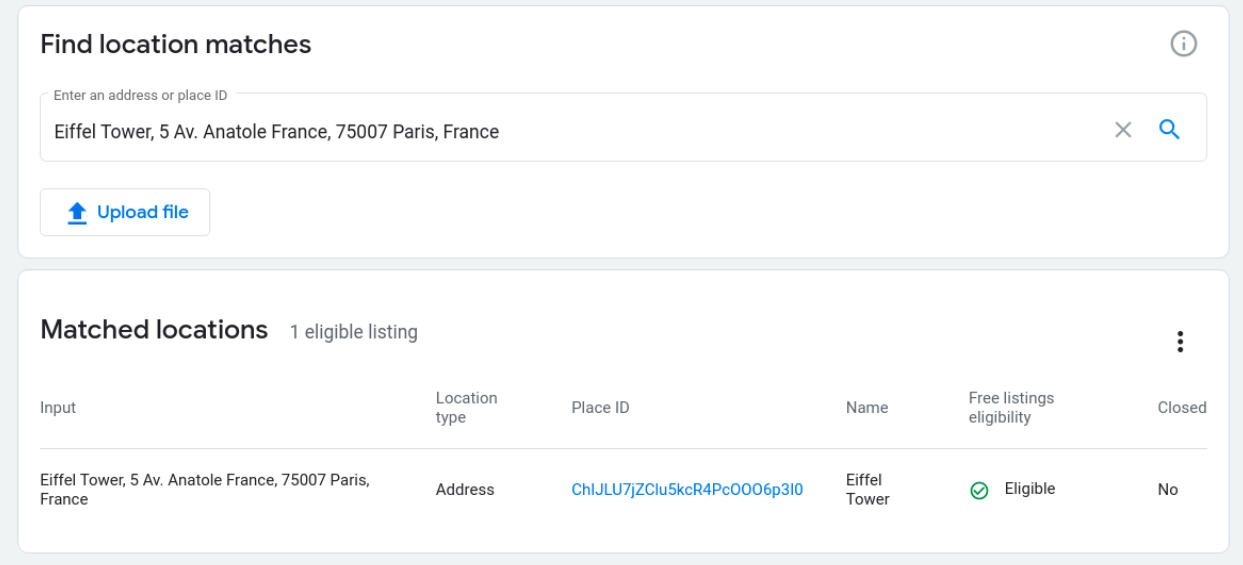The width and height of the screenshot is (1243, 565).
Task: Click the Input column header
Action: click(x=58, y=408)
